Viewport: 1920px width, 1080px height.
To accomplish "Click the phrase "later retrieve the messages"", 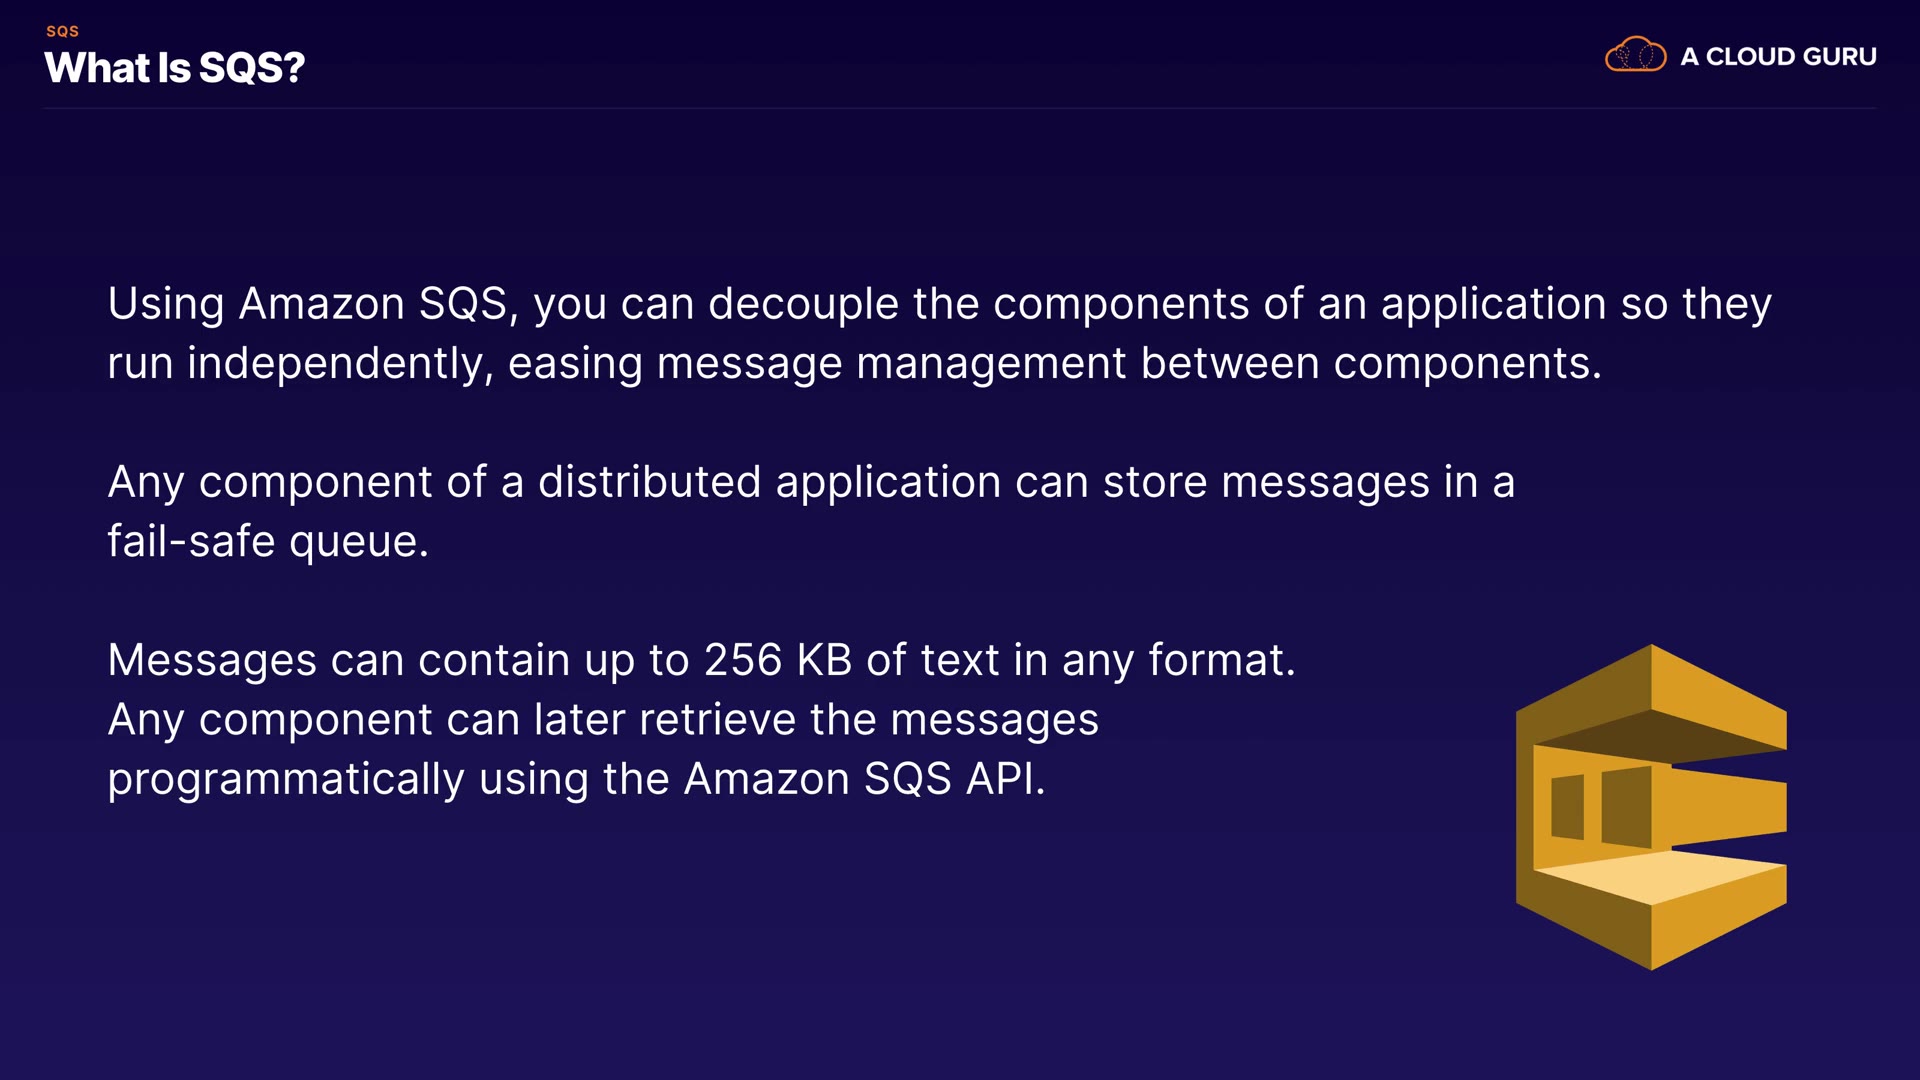I will (x=816, y=719).
